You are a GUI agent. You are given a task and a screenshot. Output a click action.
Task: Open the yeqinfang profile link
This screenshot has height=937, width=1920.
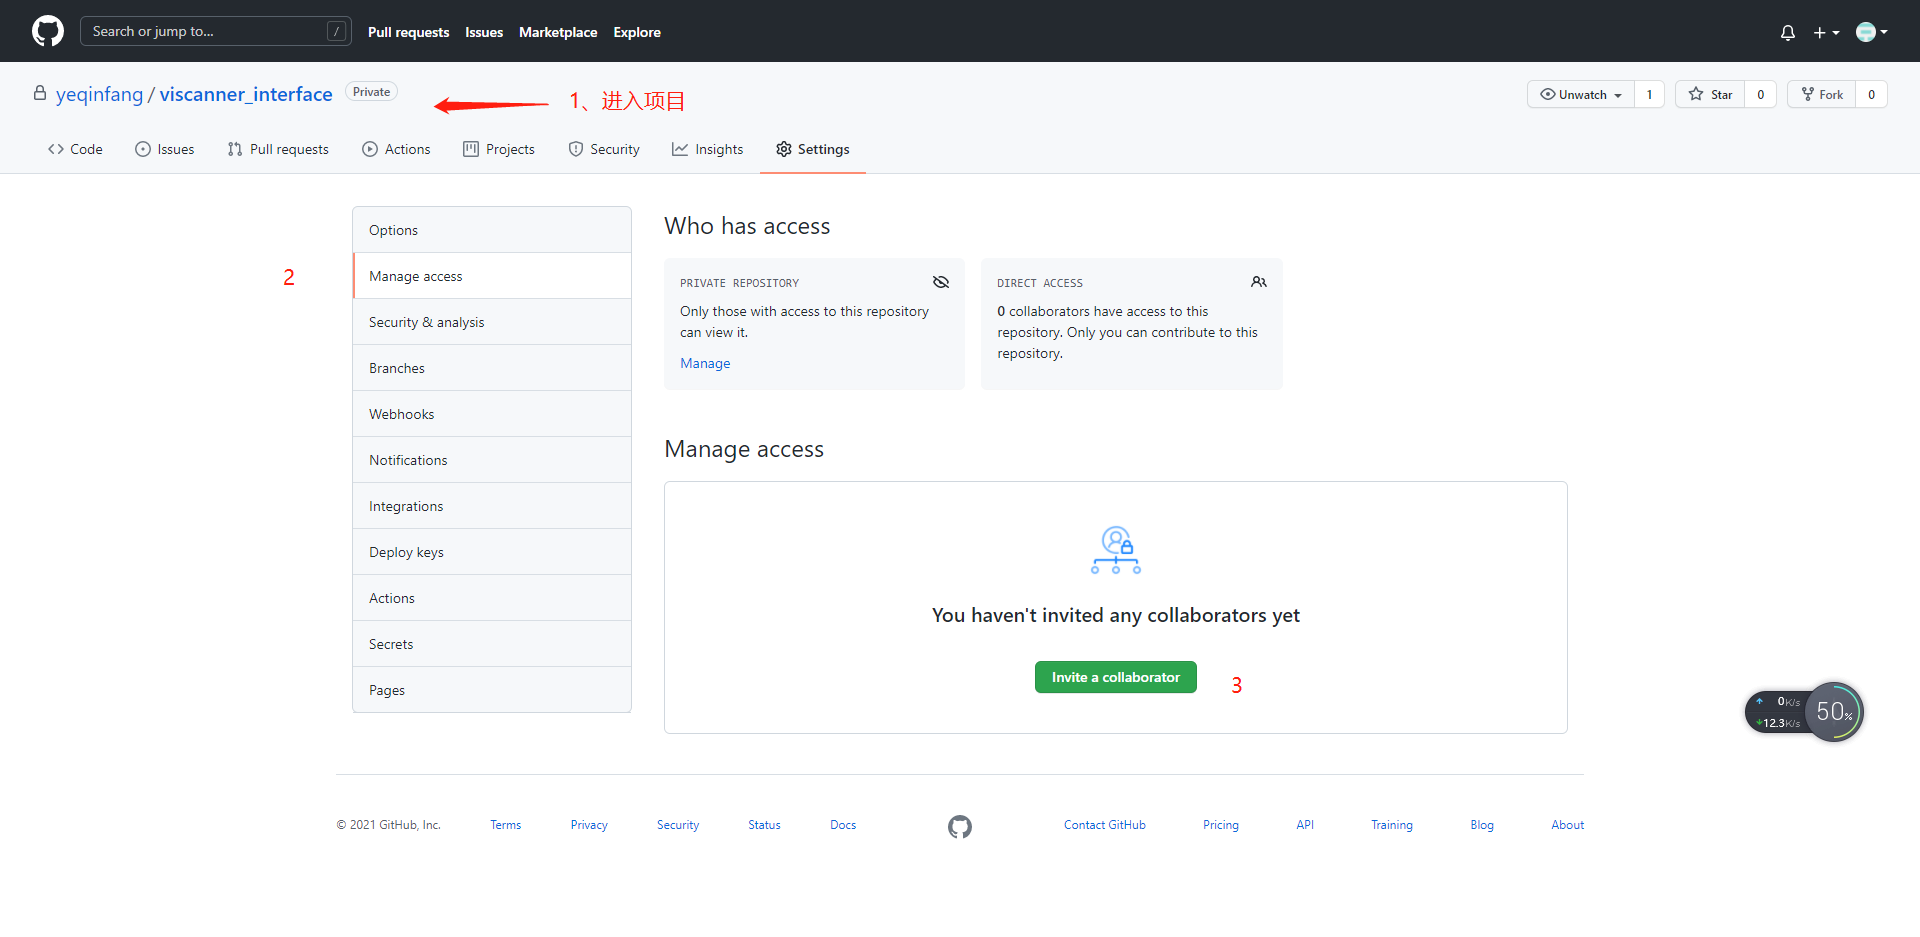pos(100,94)
